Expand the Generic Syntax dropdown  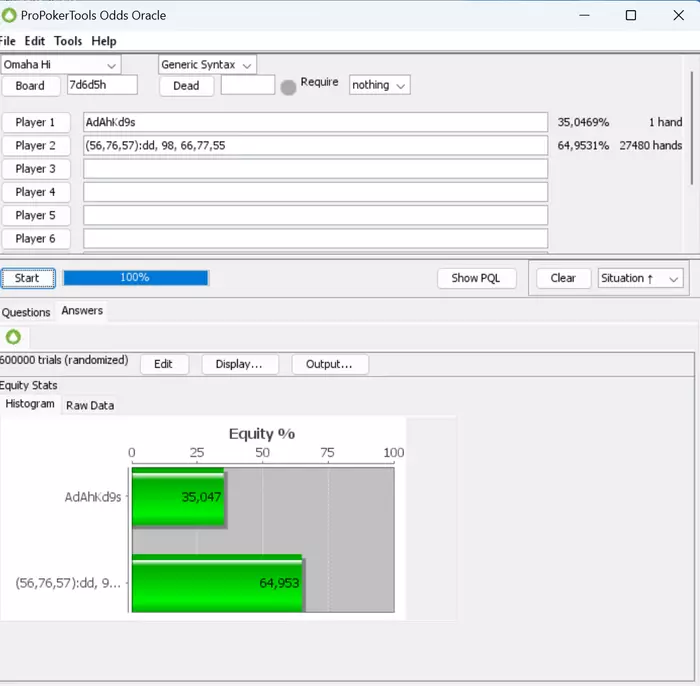pyautogui.click(x=207, y=65)
